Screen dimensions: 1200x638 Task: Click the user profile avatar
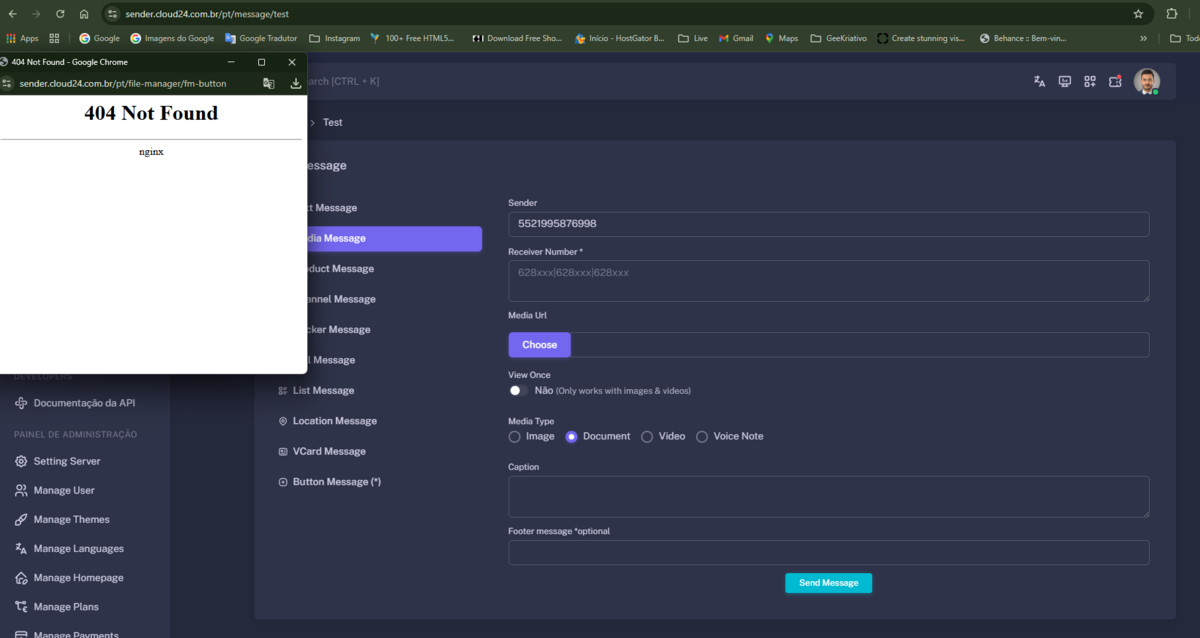[x=1146, y=81]
